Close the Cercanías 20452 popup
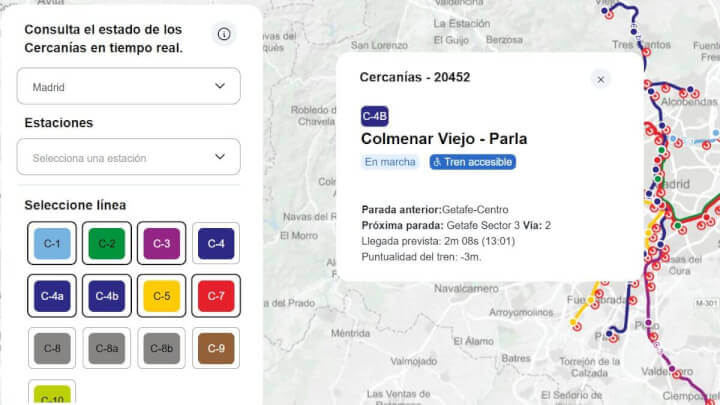720x405 pixels. [600, 80]
